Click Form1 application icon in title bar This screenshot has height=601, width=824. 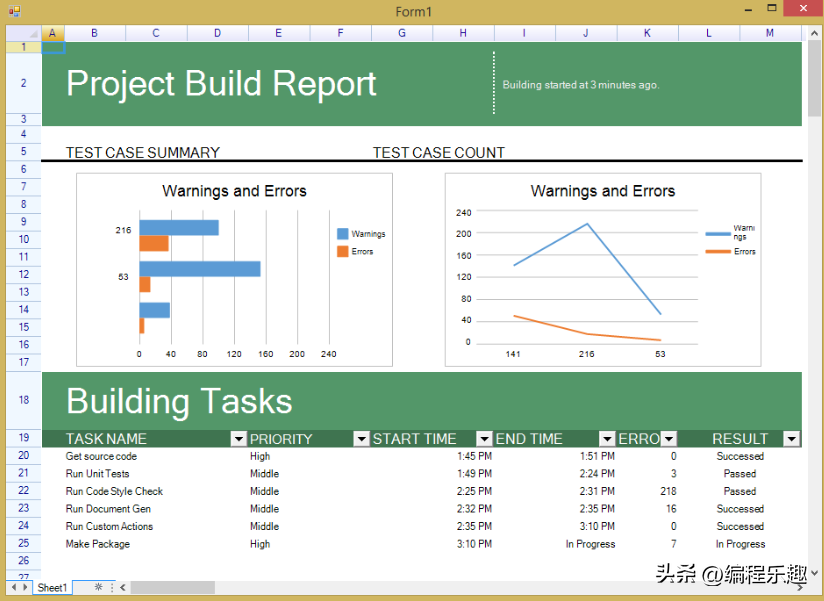[14, 11]
